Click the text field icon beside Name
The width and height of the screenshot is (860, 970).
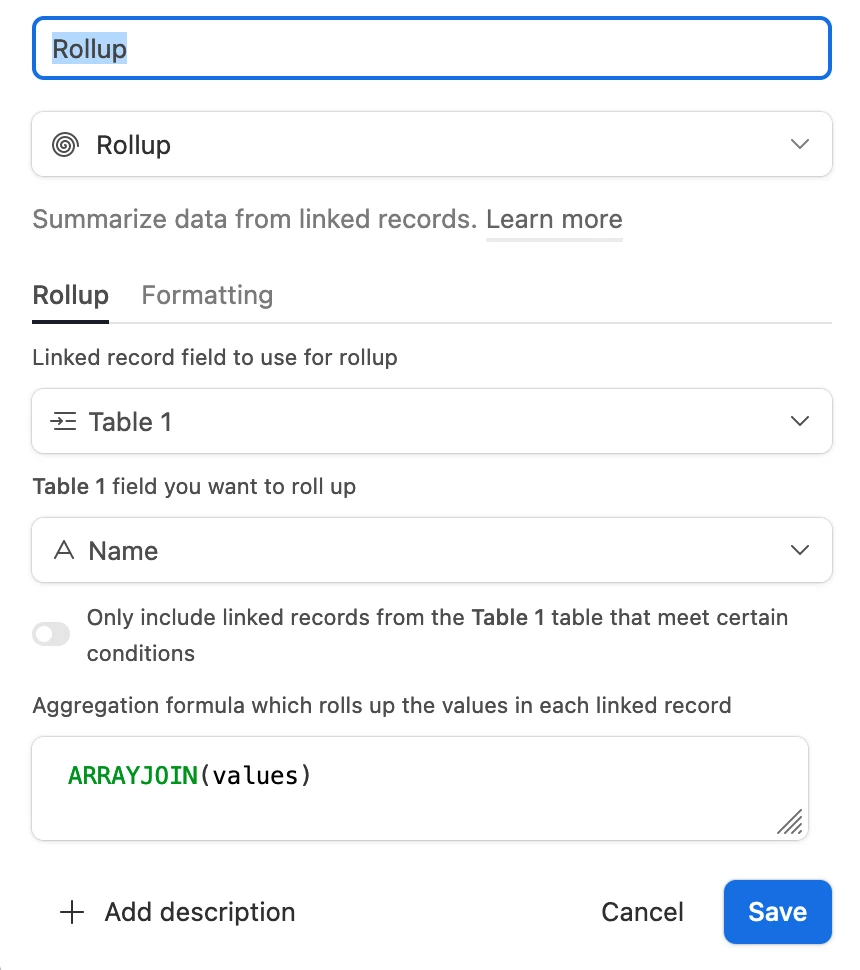tap(64, 550)
